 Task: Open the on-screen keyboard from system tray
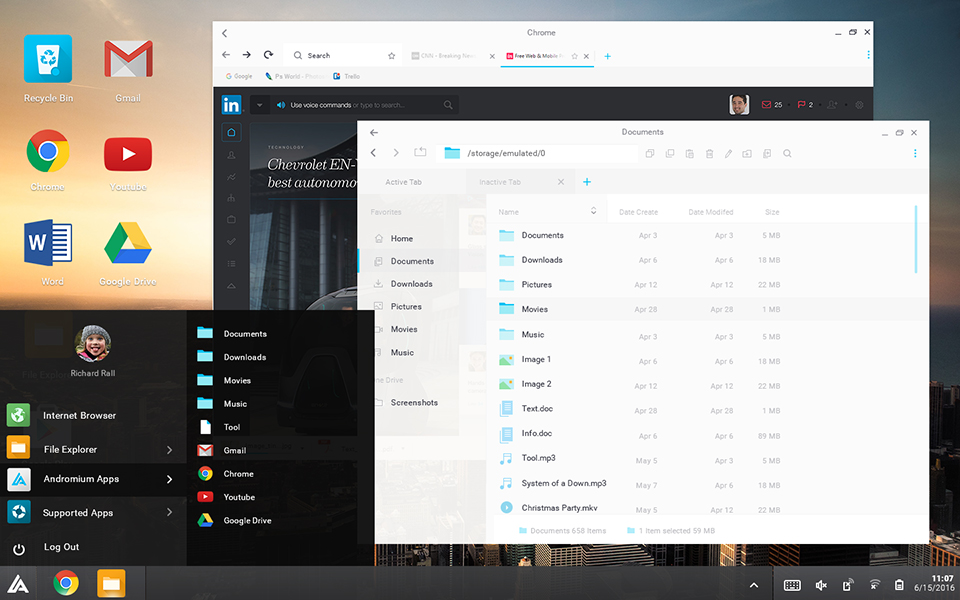792,585
